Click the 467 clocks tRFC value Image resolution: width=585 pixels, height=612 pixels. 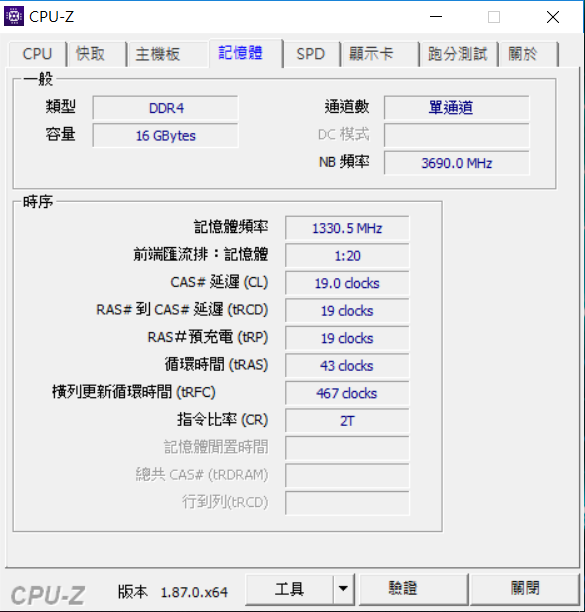point(347,393)
